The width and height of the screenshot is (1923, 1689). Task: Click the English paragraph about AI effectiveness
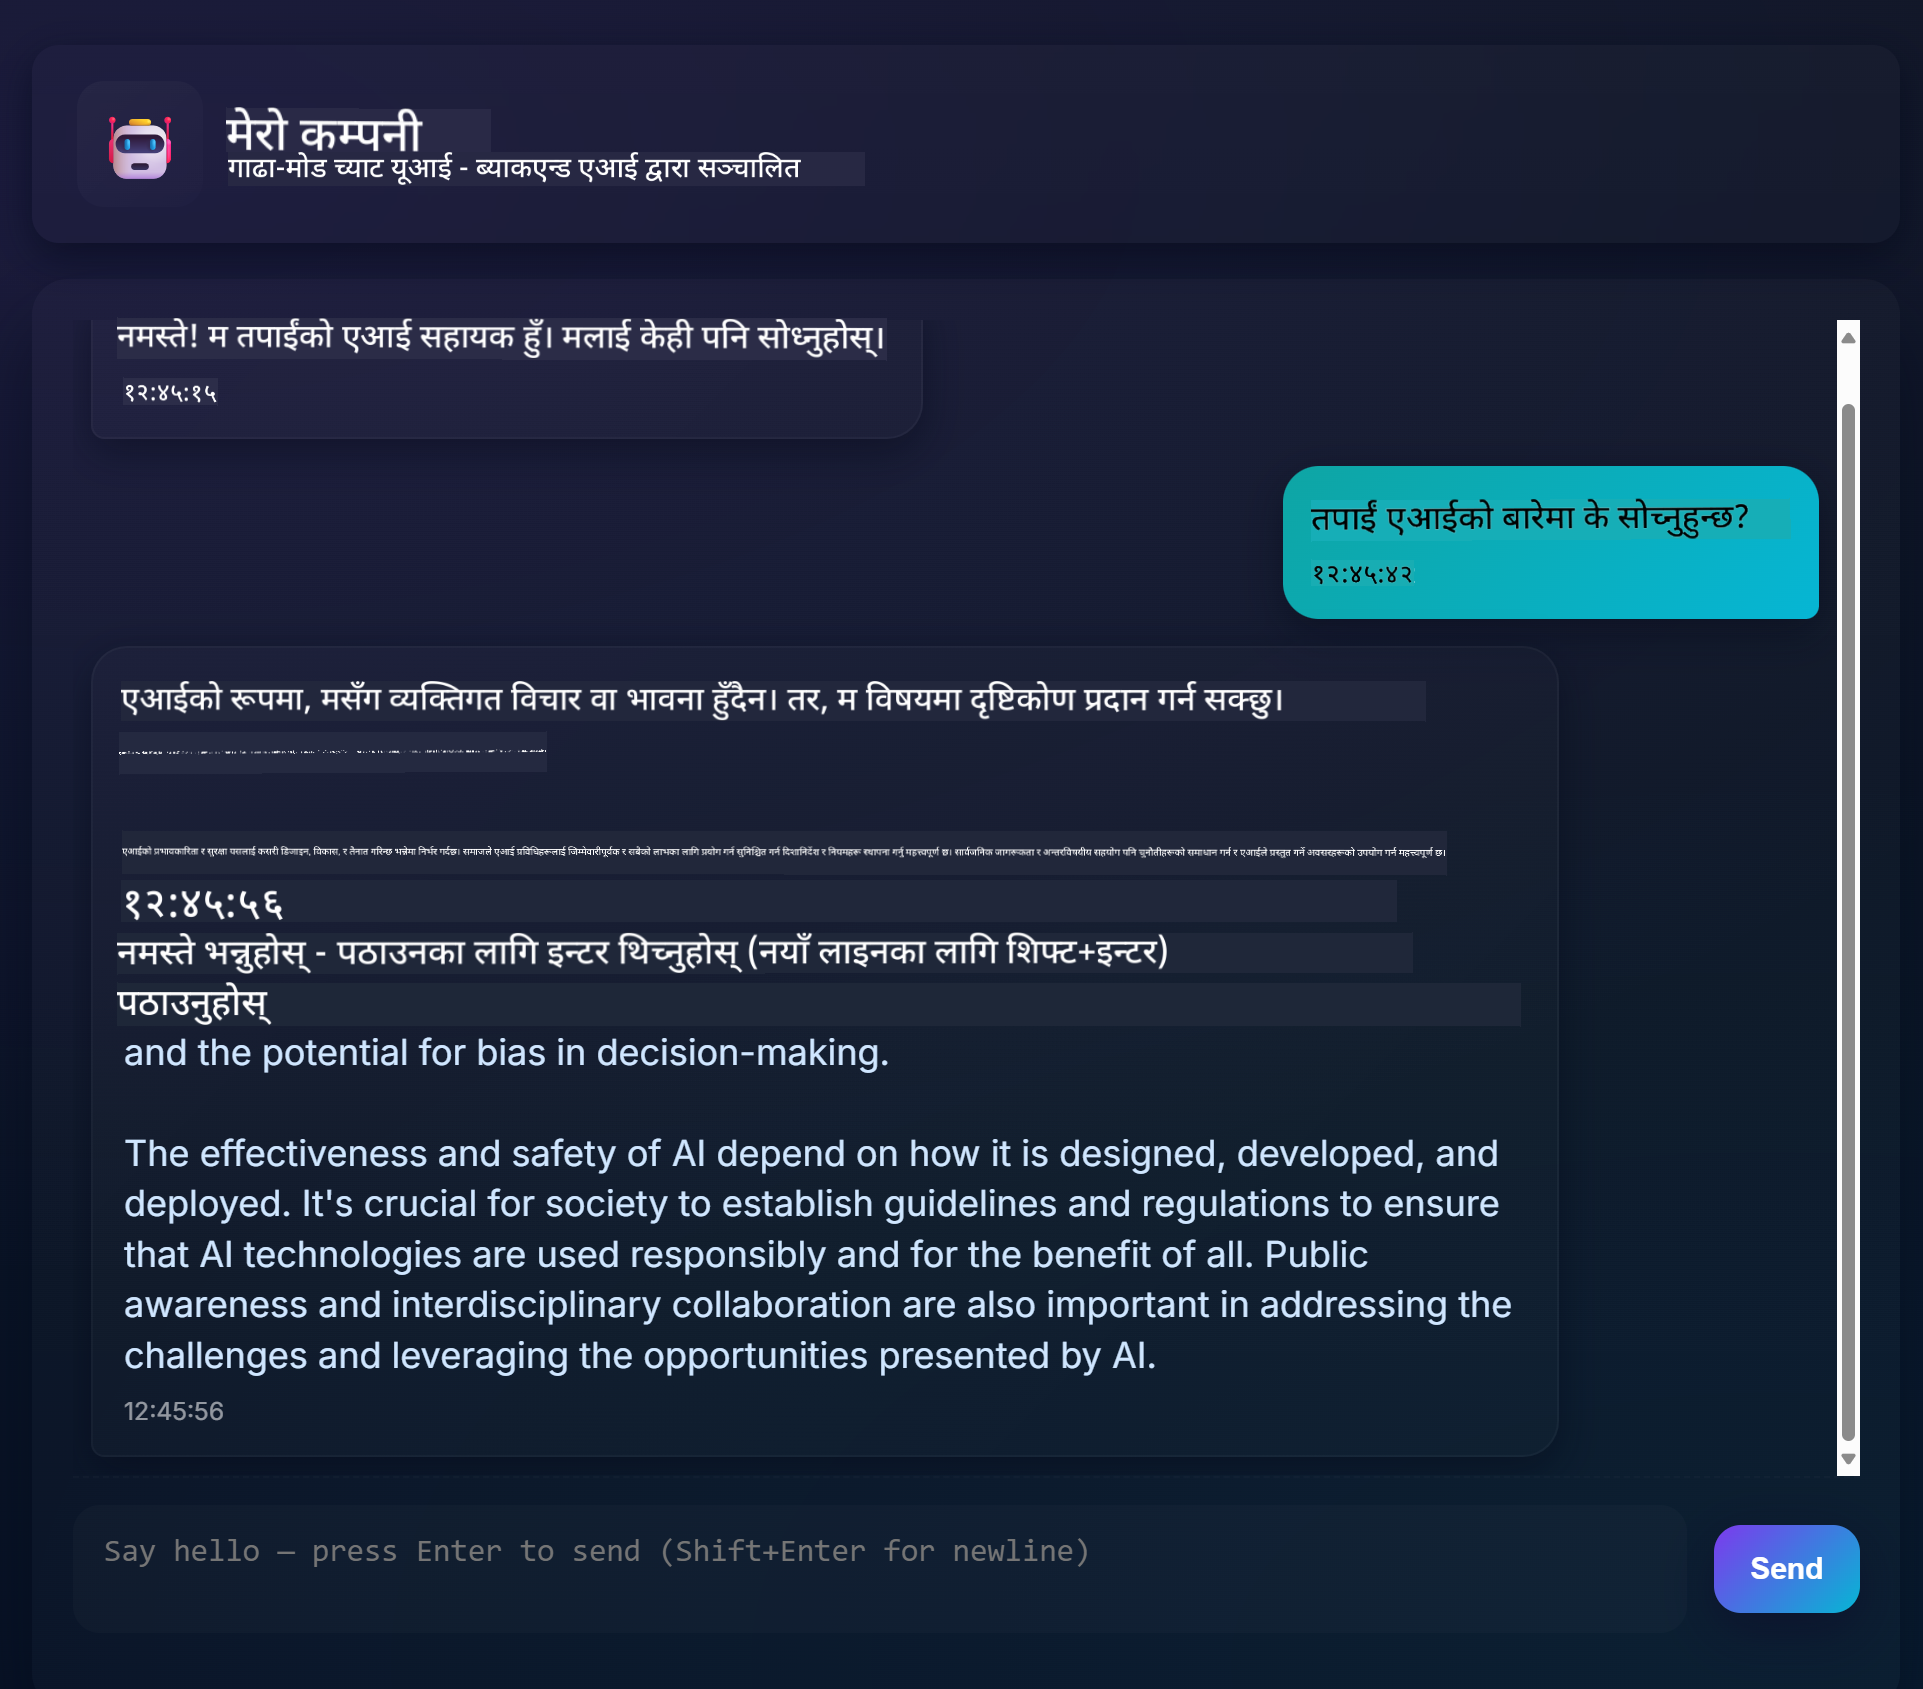[x=817, y=1254]
